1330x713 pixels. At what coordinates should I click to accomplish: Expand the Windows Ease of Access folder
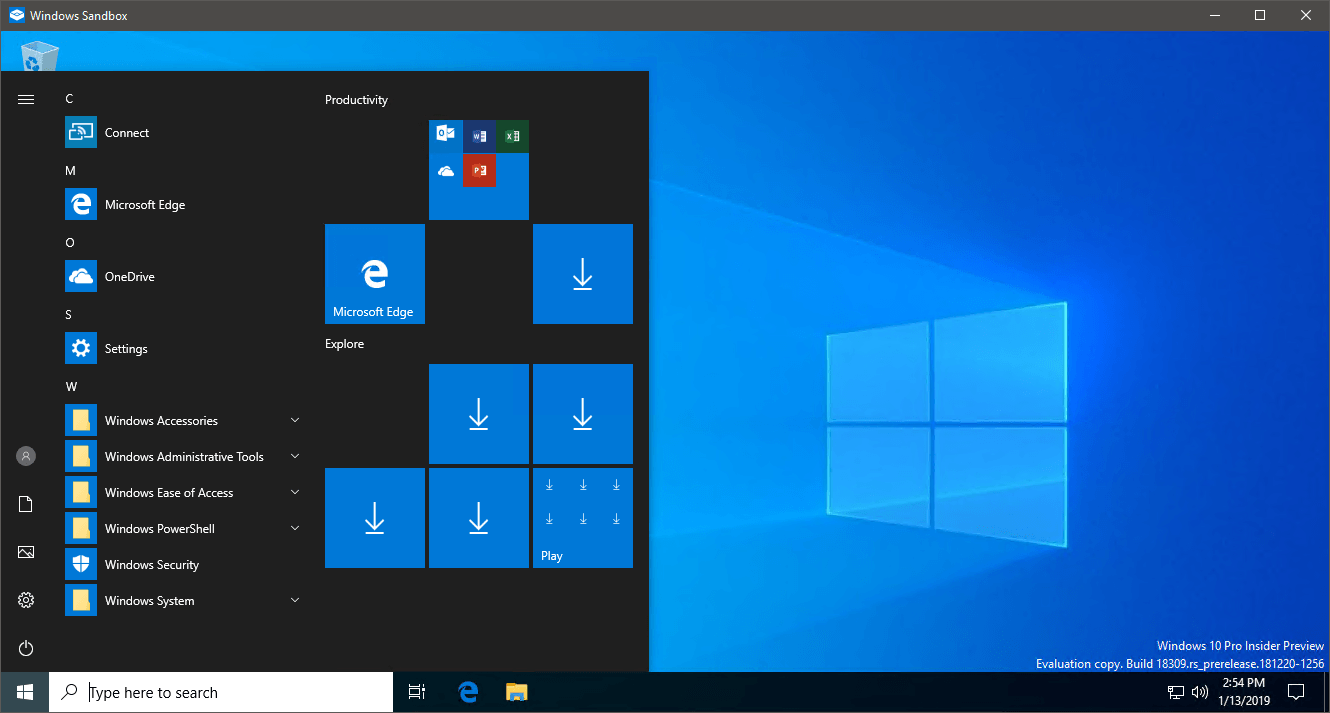pos(183,492)
